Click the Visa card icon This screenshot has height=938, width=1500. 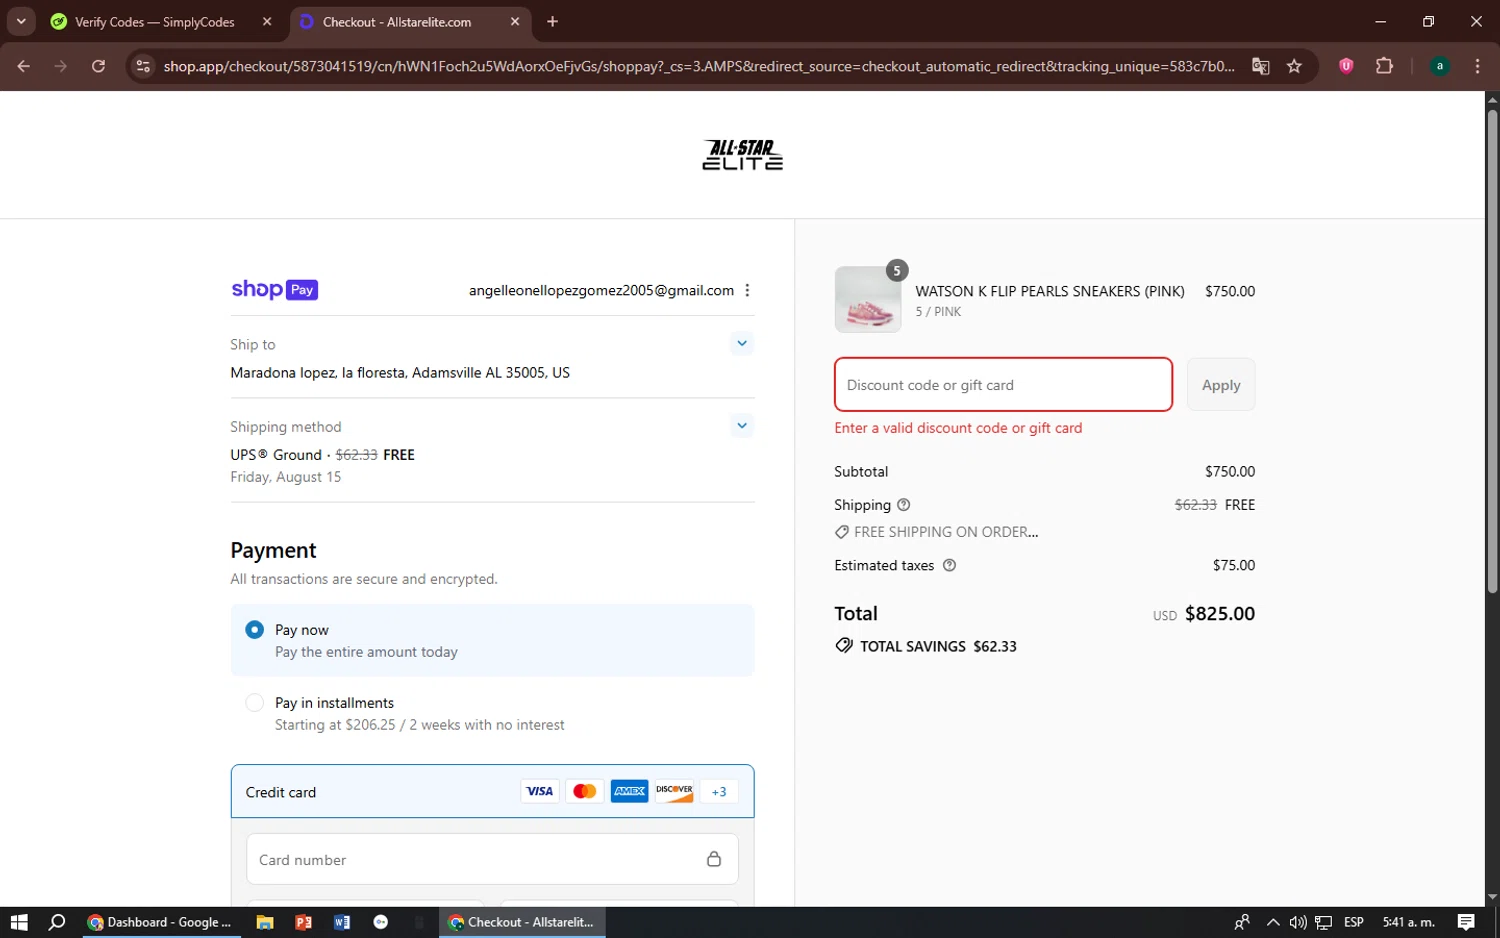pyautogui.click(x=539, y=791)
